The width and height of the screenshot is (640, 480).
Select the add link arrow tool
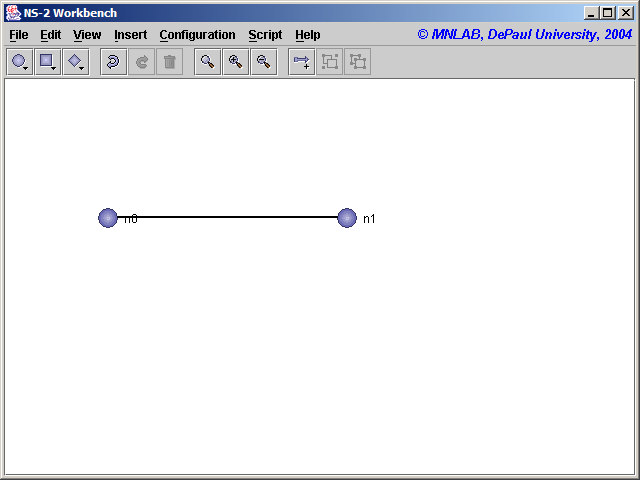301,62
